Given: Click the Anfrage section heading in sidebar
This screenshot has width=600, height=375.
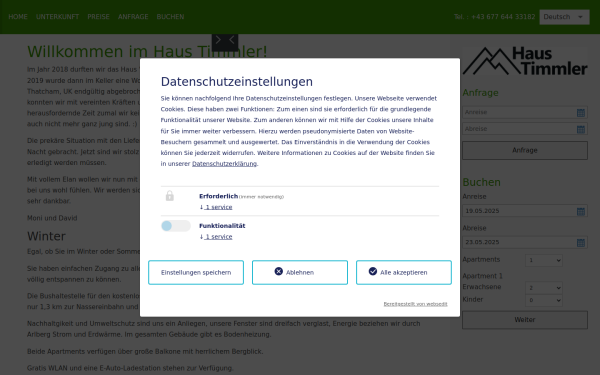Looking at the screenshot, I should pos(481,93).
